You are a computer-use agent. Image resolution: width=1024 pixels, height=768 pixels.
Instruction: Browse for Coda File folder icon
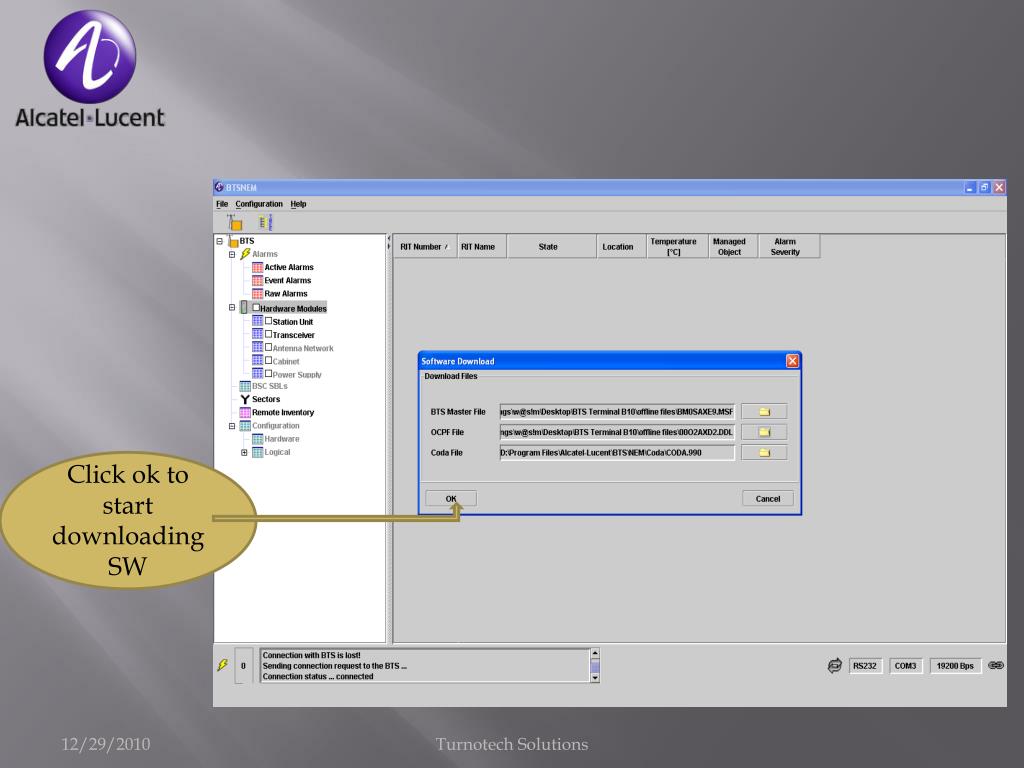click(764, 453)
